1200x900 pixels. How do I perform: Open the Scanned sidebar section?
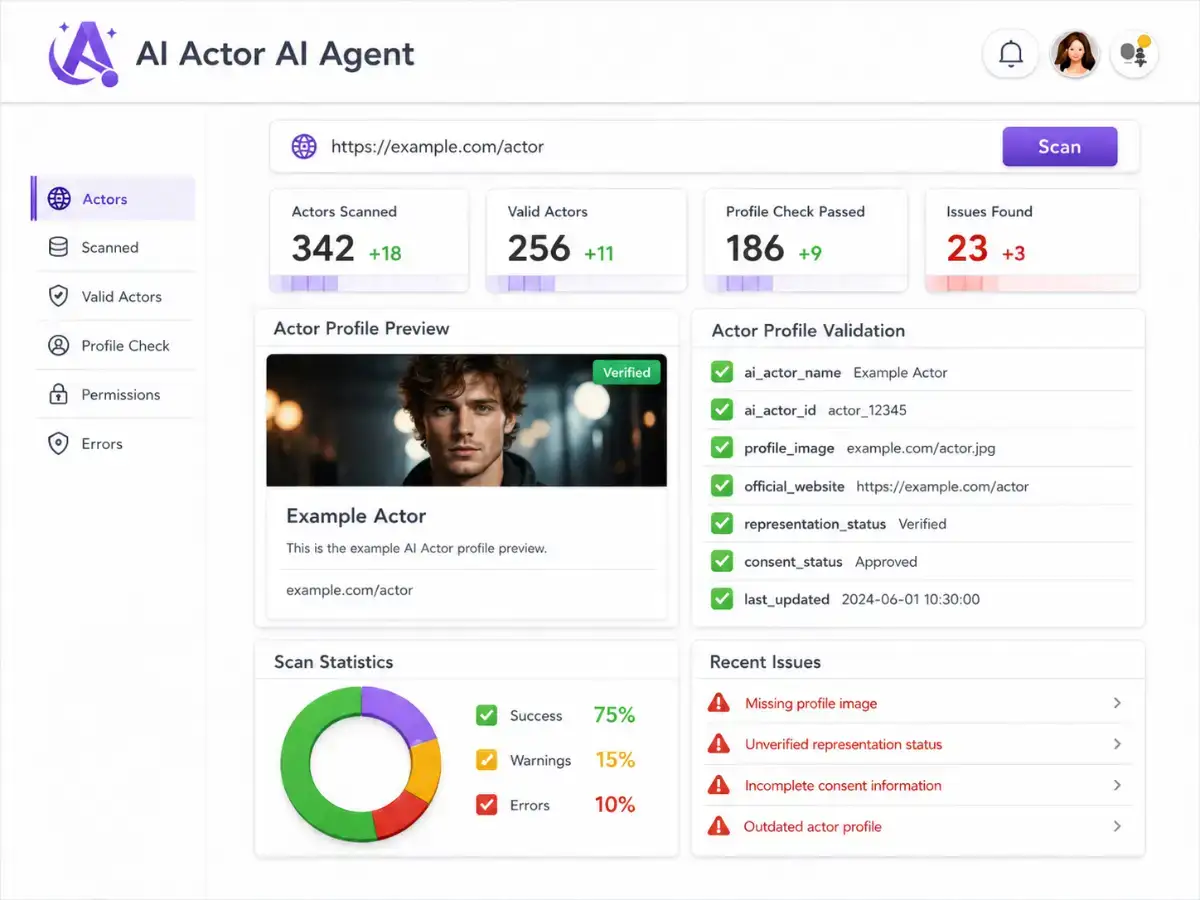pos(115,247)
